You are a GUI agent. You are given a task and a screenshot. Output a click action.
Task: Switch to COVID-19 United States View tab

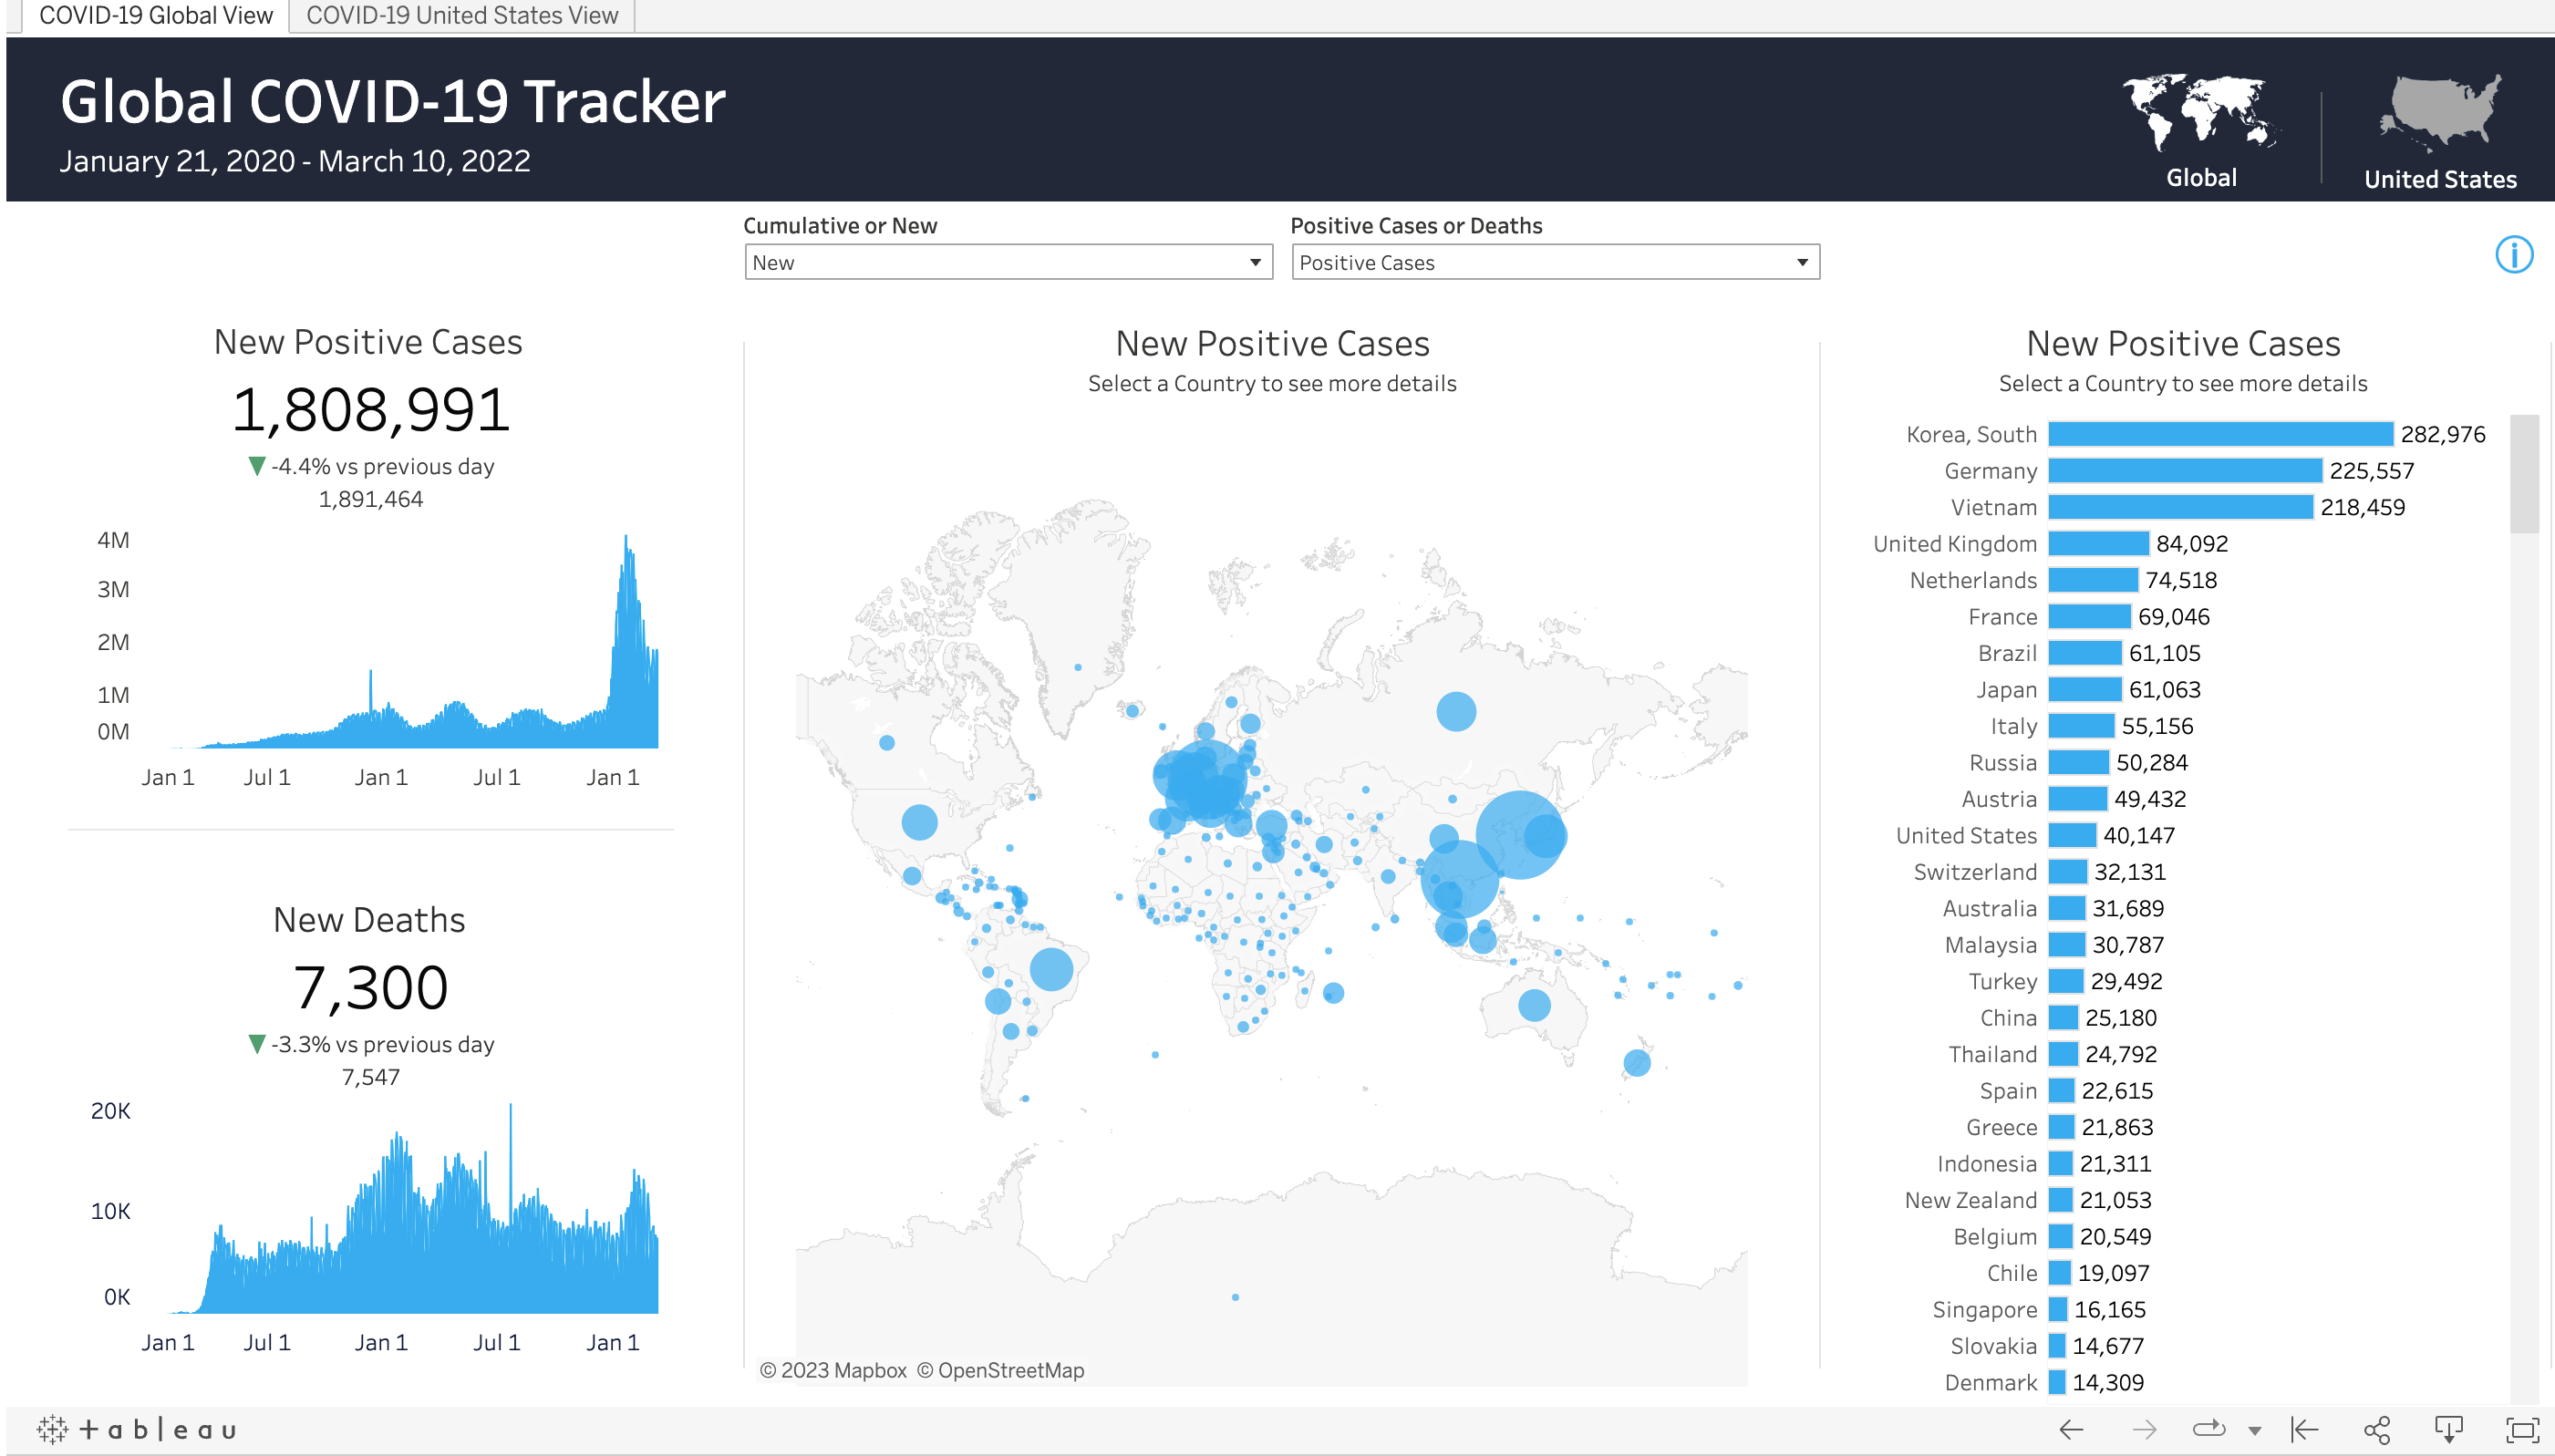[x=462, y=15]
